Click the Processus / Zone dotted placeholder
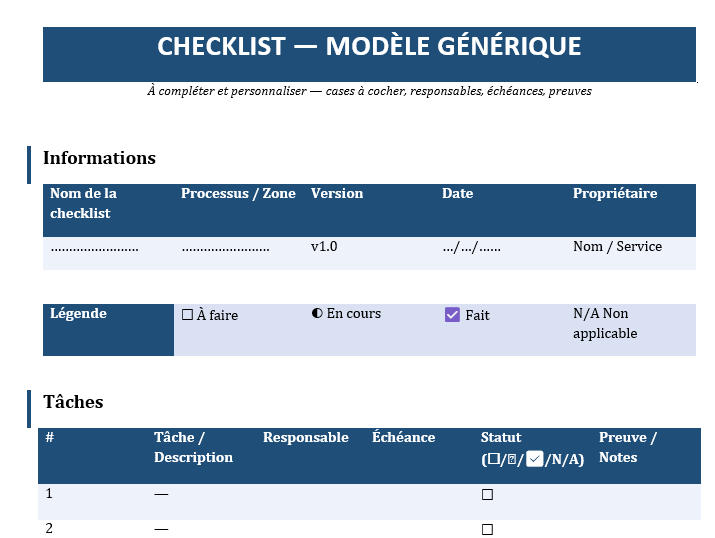The width and height of the screenshot is (715, 538). 225,247
